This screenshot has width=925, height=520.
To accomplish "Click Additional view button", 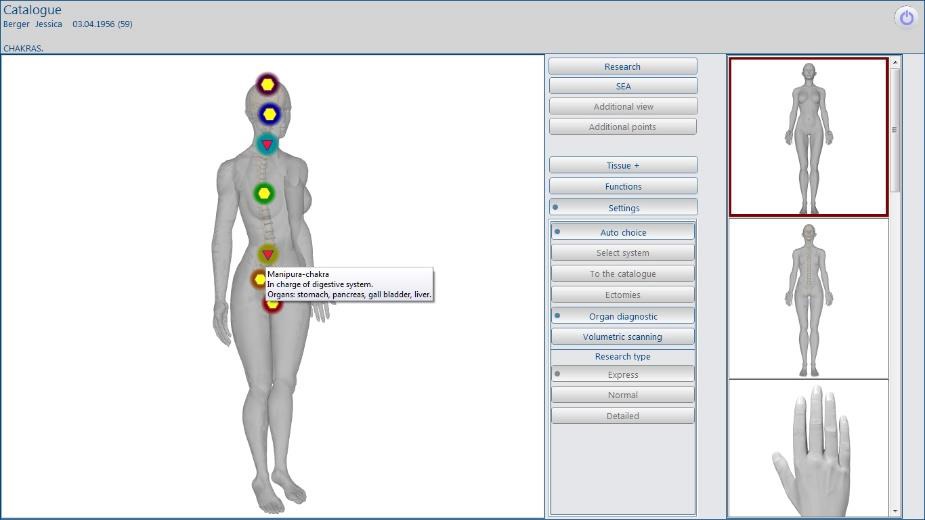I will [623, 107].
